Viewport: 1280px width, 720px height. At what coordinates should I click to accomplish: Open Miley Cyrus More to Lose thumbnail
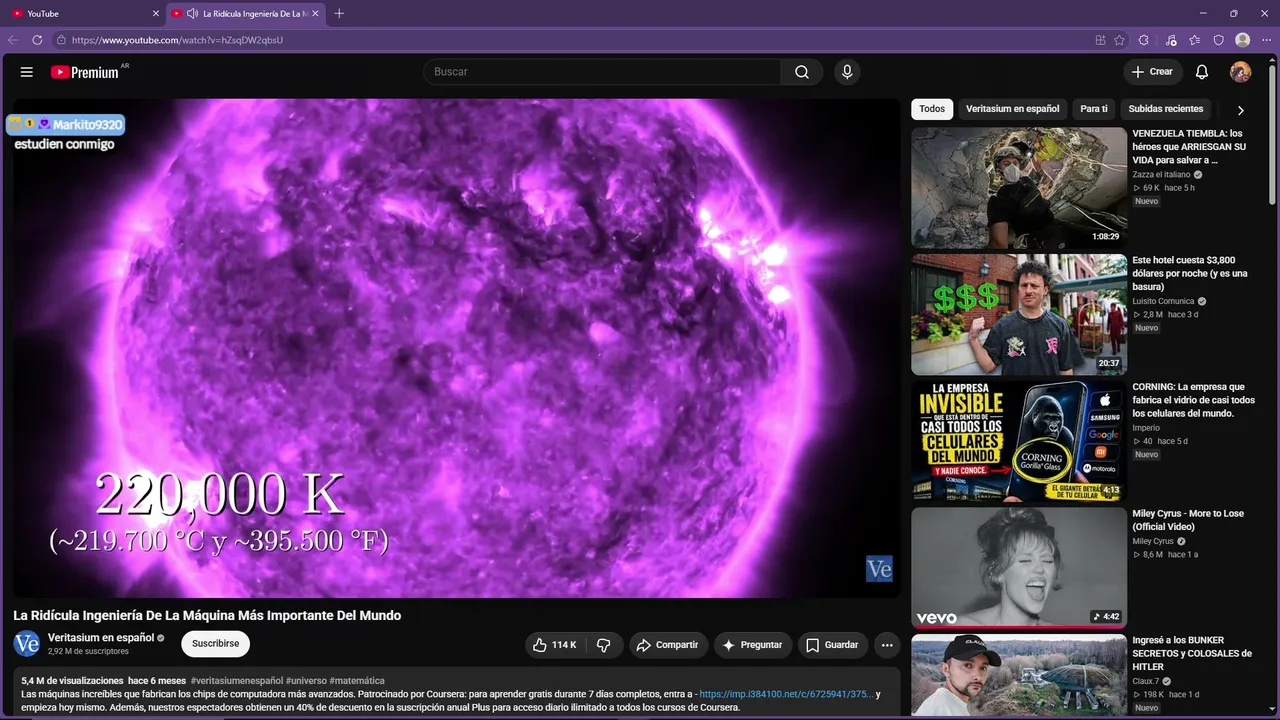[x=1019, y=568]
